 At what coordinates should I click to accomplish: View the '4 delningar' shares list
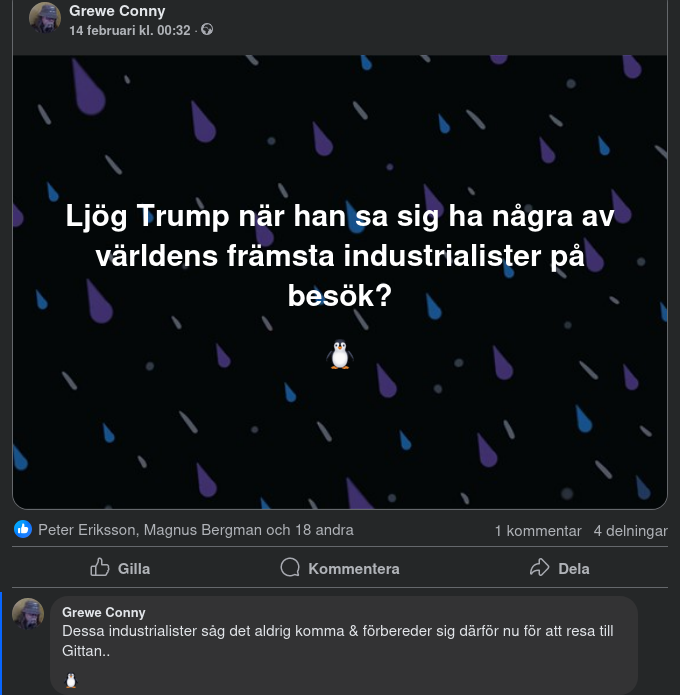click(x=630, y=531)
